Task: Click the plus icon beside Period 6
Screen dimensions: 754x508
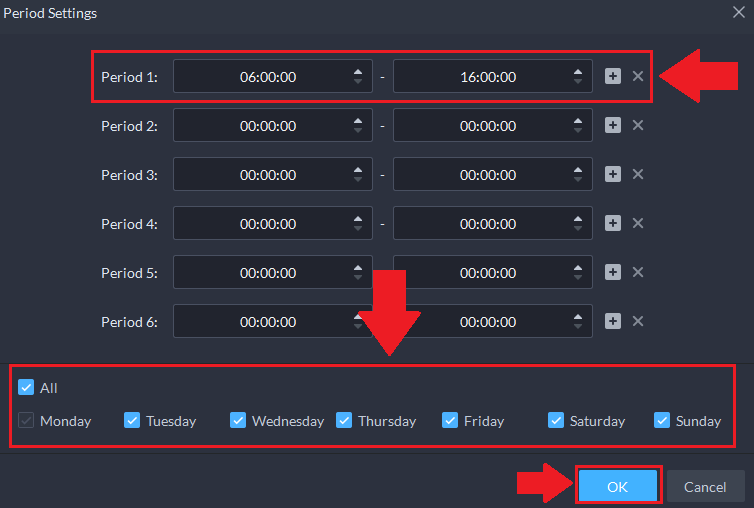Action: coord(613,321)
